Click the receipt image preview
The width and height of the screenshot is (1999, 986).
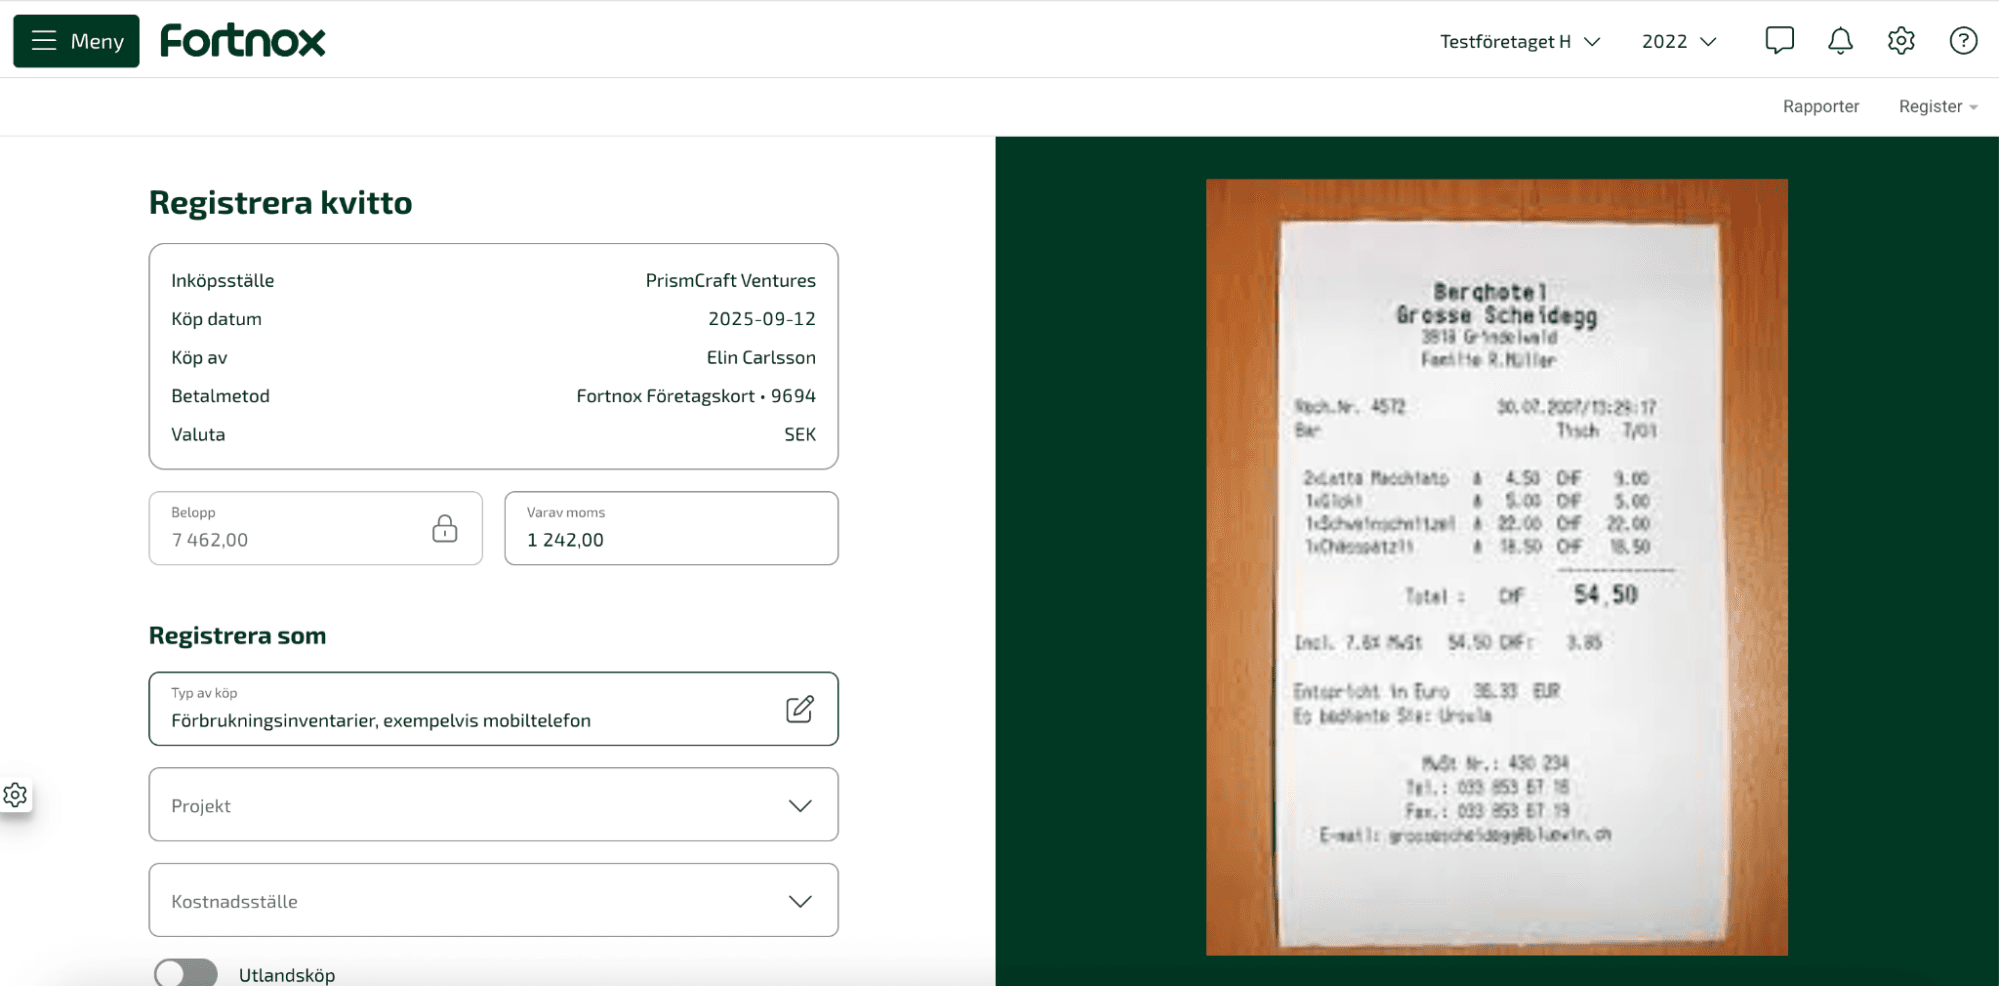pyautogui.click(x=1496, y=566)
